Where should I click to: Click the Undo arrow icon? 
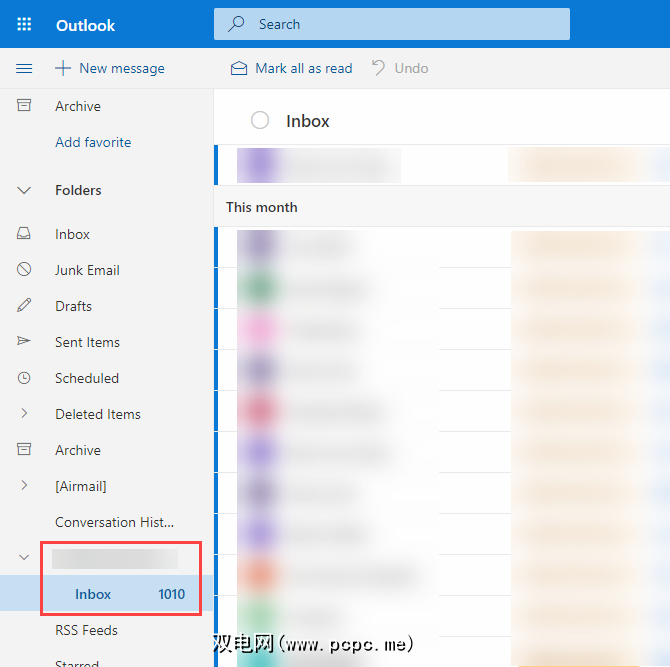pyautogui.click(x=378, y=68)
